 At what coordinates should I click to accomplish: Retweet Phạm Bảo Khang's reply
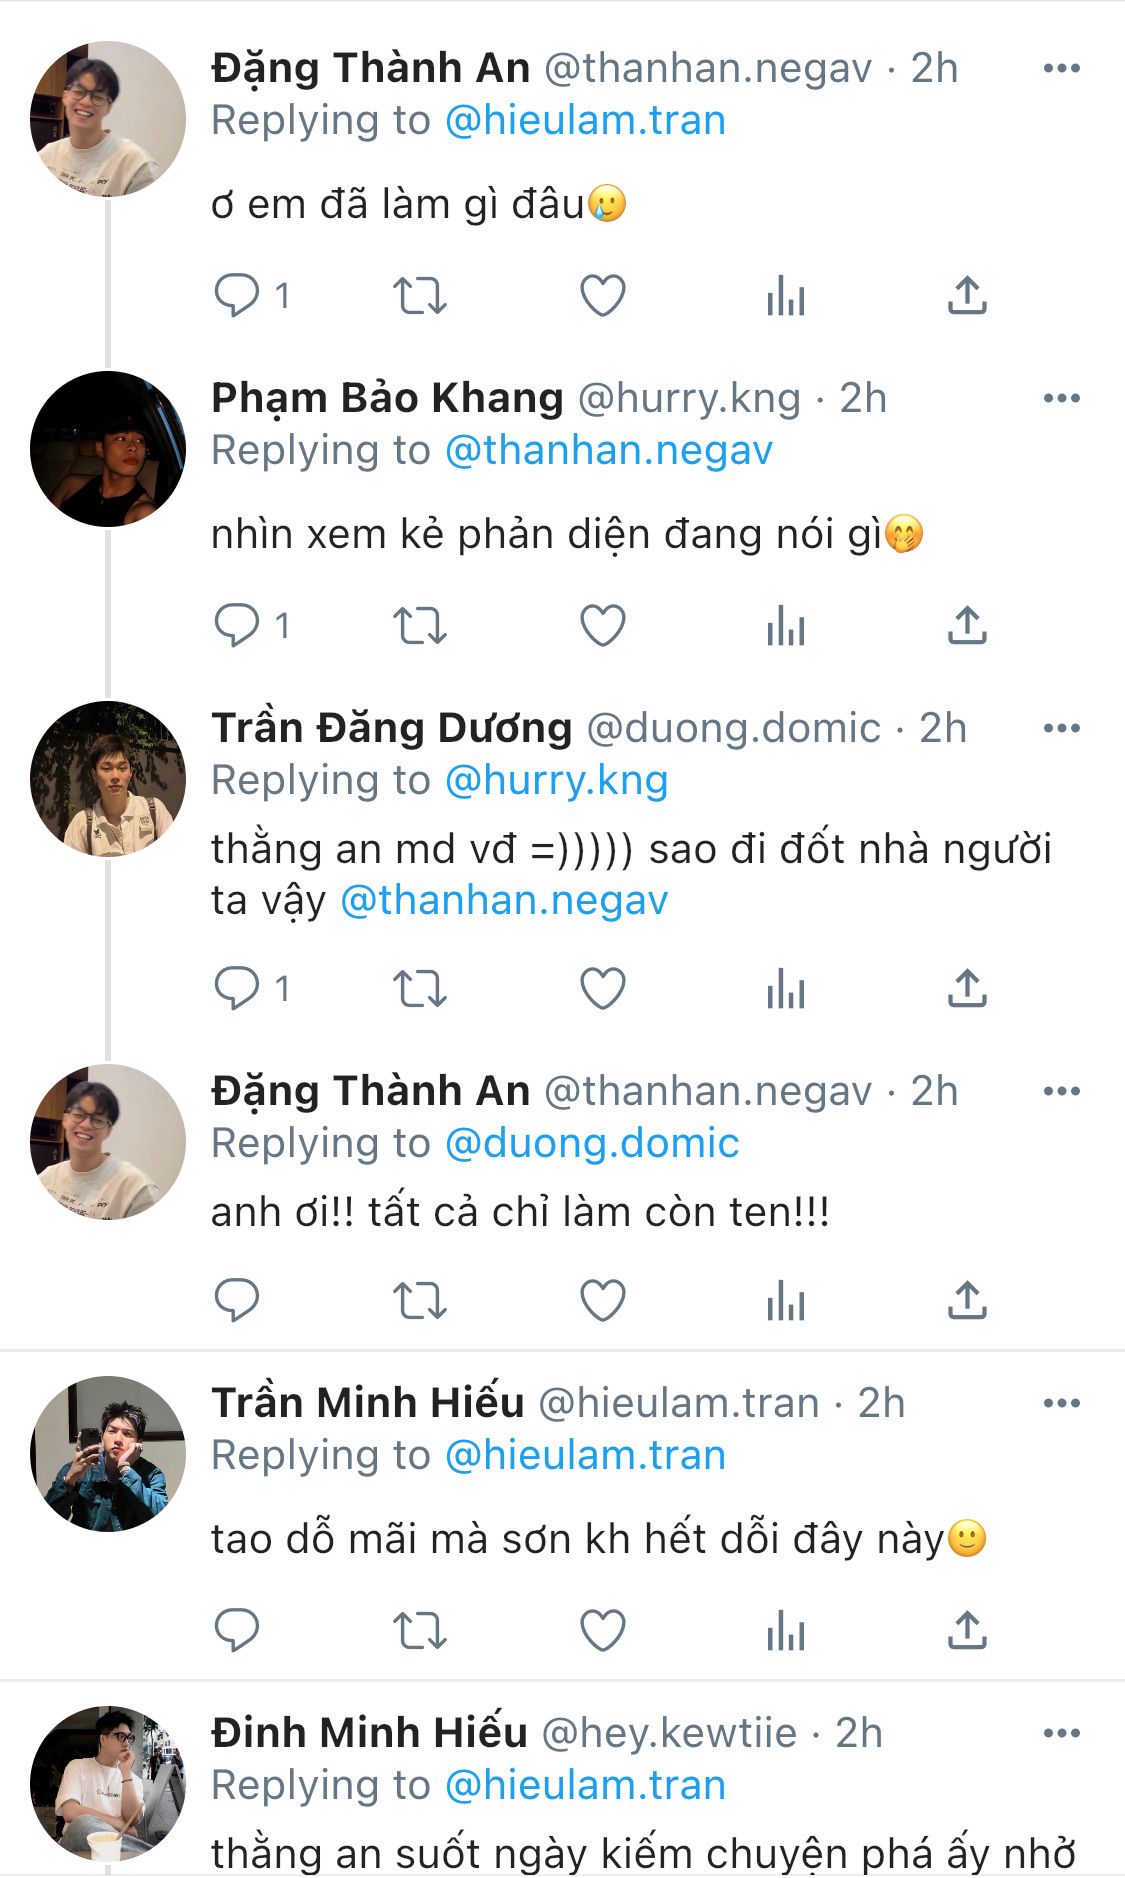(419, 626)
